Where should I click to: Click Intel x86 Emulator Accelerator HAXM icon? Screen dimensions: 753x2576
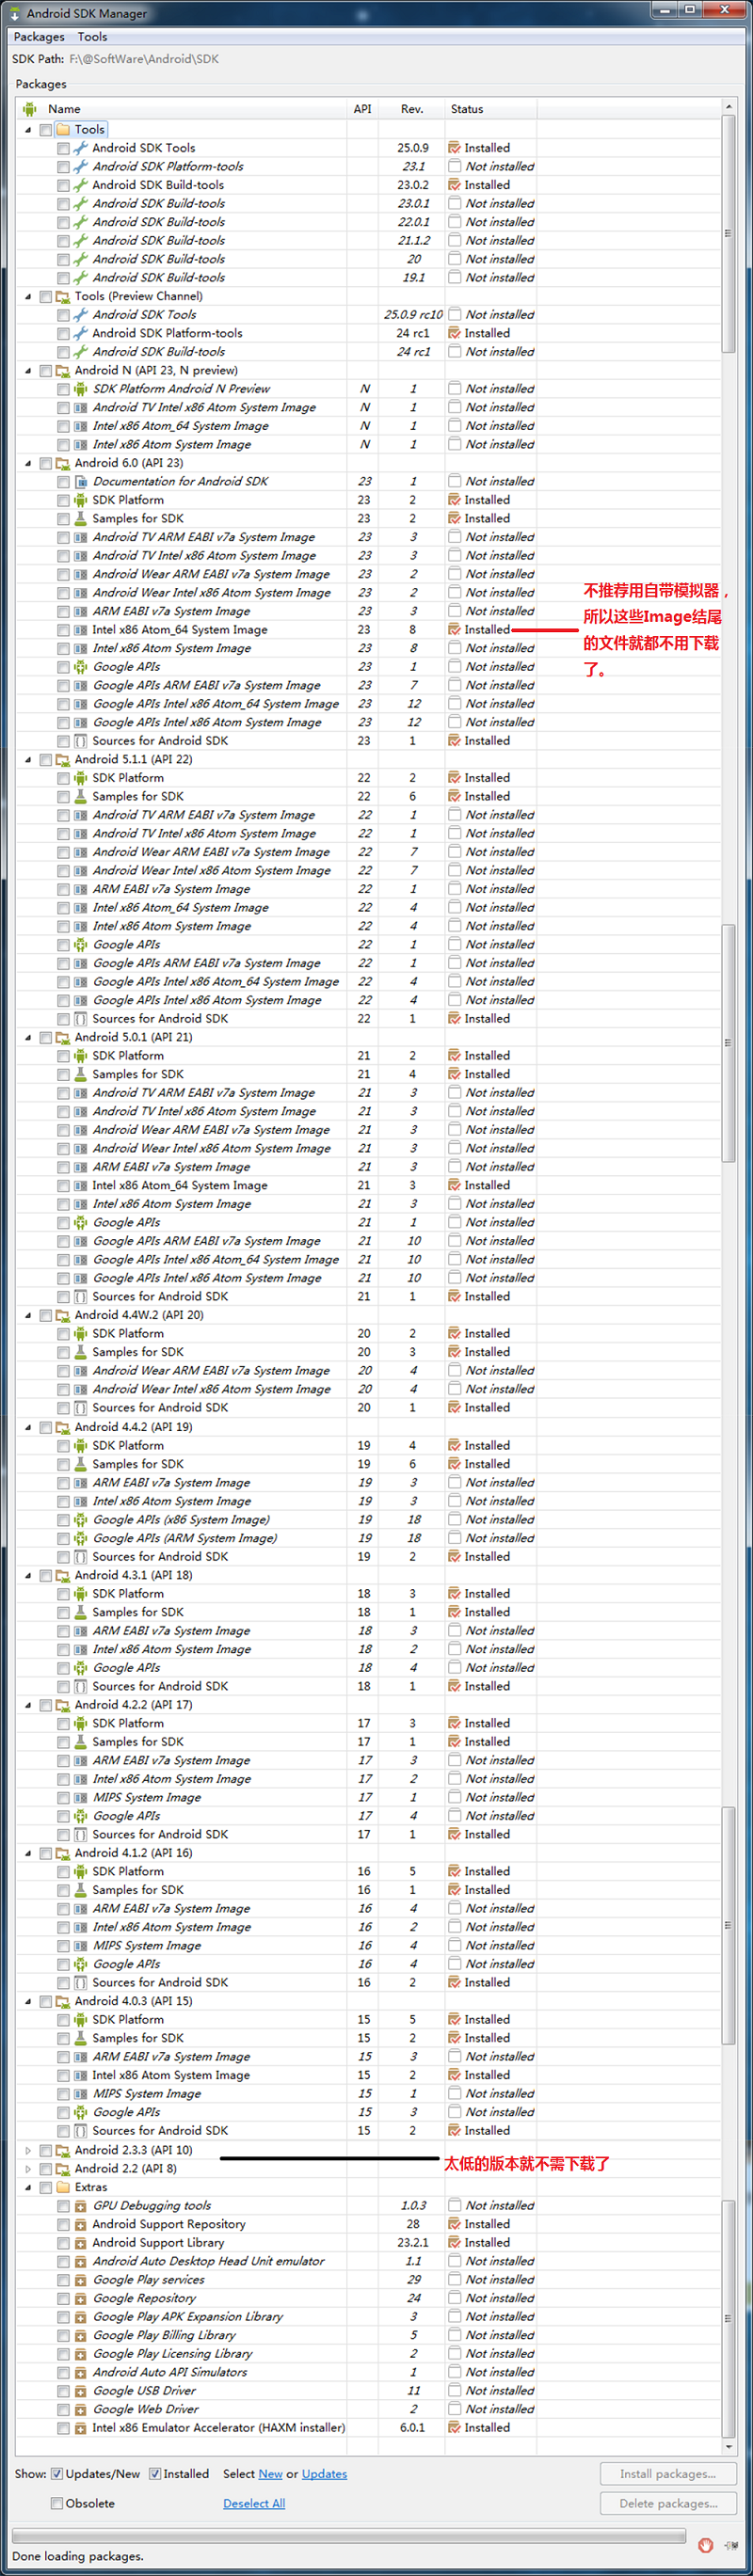(81, 2427)
